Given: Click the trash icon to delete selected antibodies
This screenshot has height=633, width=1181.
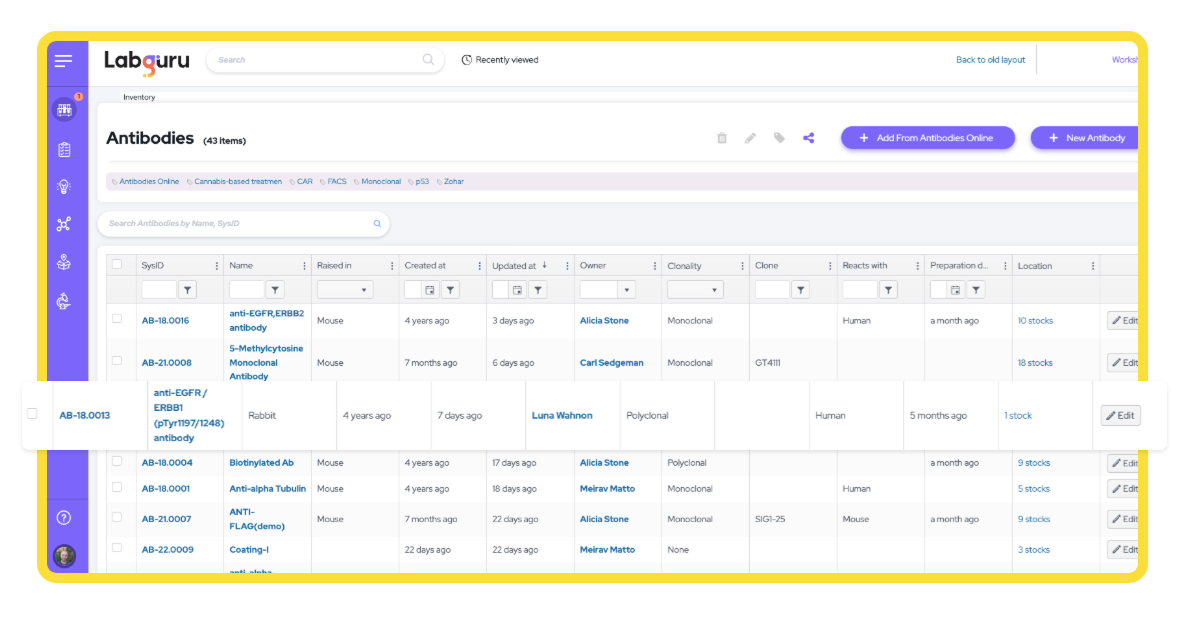Looking at the screenshot, I should (722, 138).
